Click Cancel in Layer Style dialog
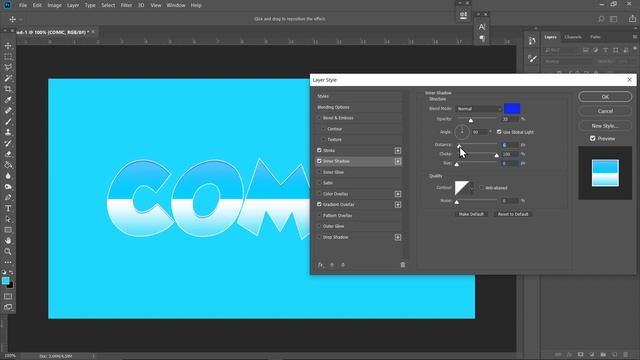This screenshot has width=640, height=360. coord(605,111)
